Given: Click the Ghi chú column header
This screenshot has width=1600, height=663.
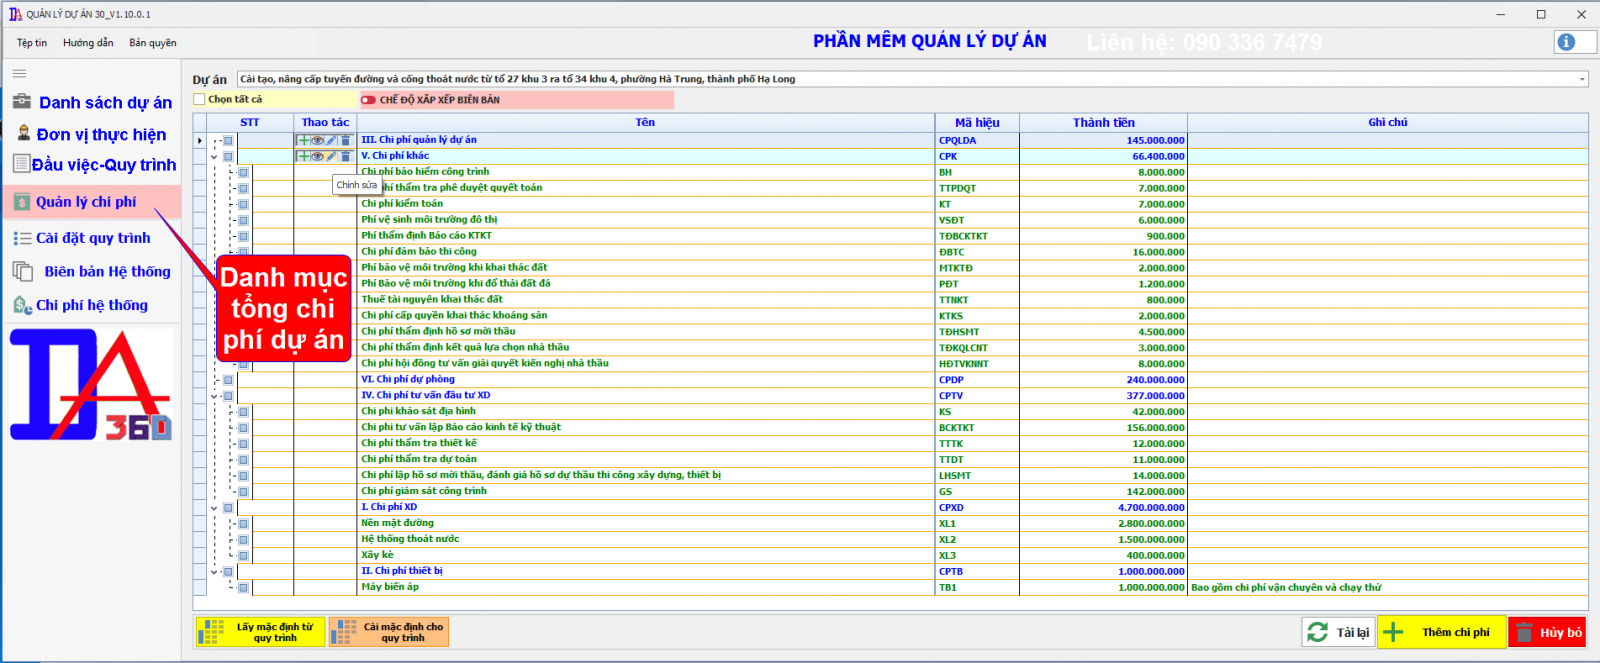Looking at the screenshot, I should tap(1387, 122).
